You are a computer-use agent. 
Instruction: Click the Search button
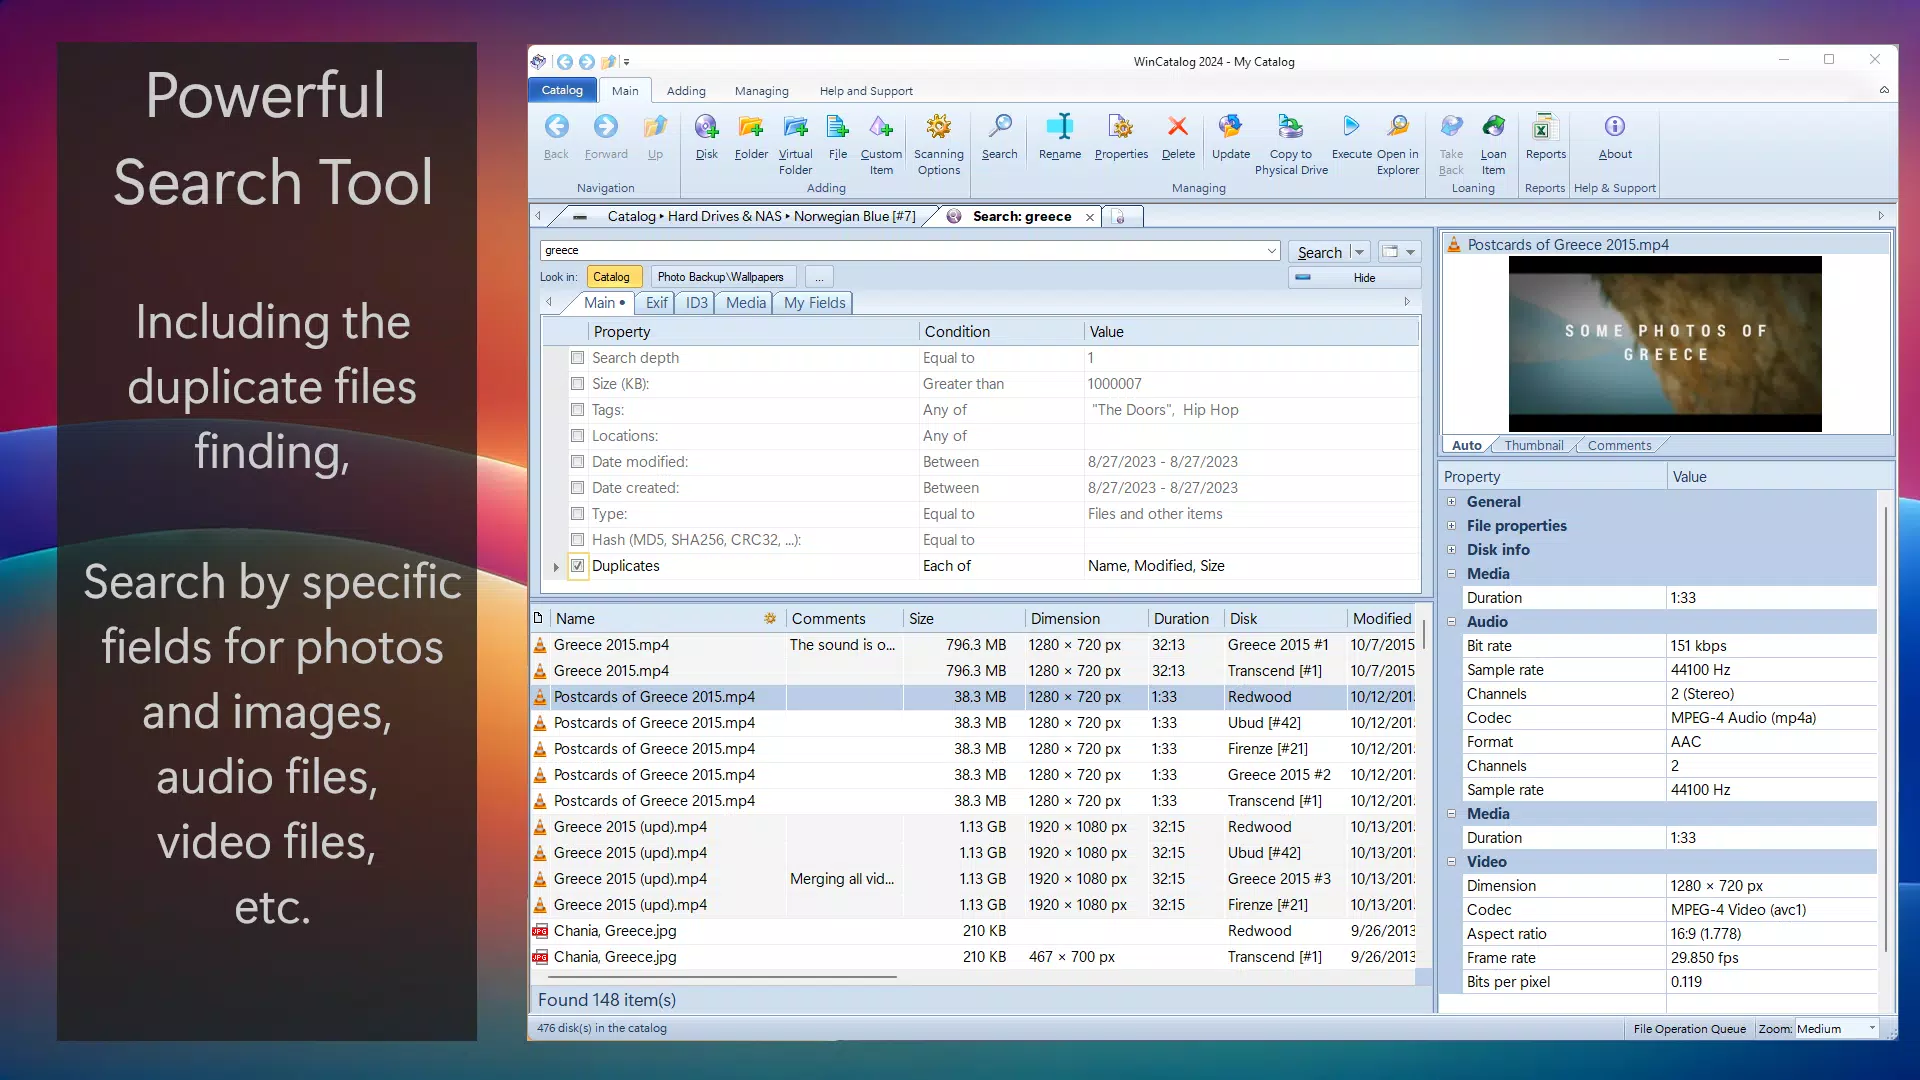point(1319,252)
